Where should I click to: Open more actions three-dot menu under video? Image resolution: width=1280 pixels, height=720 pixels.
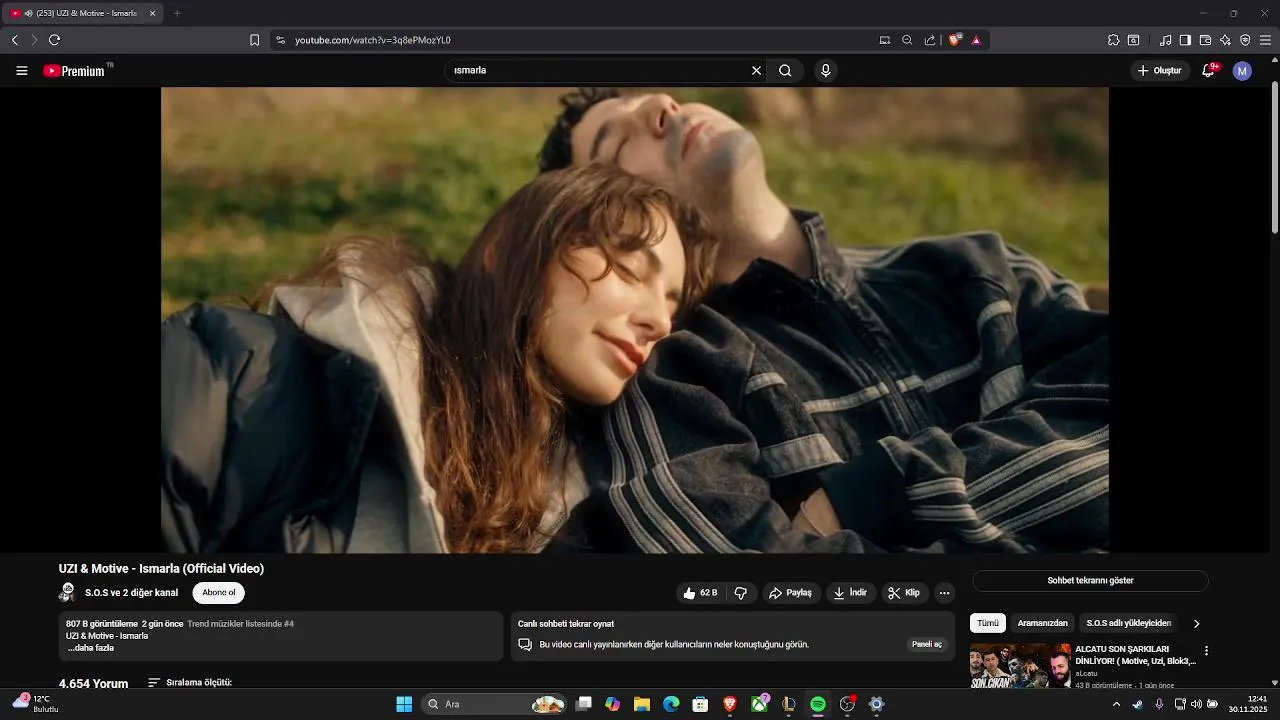pyautogui.click(x=944, y=593)
